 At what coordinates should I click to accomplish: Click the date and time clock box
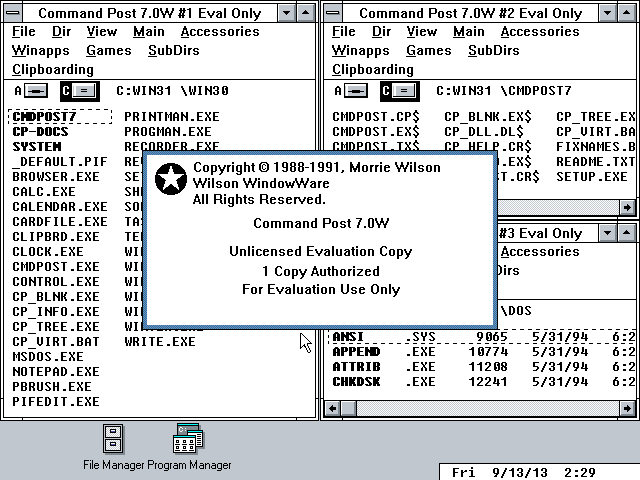540,472
